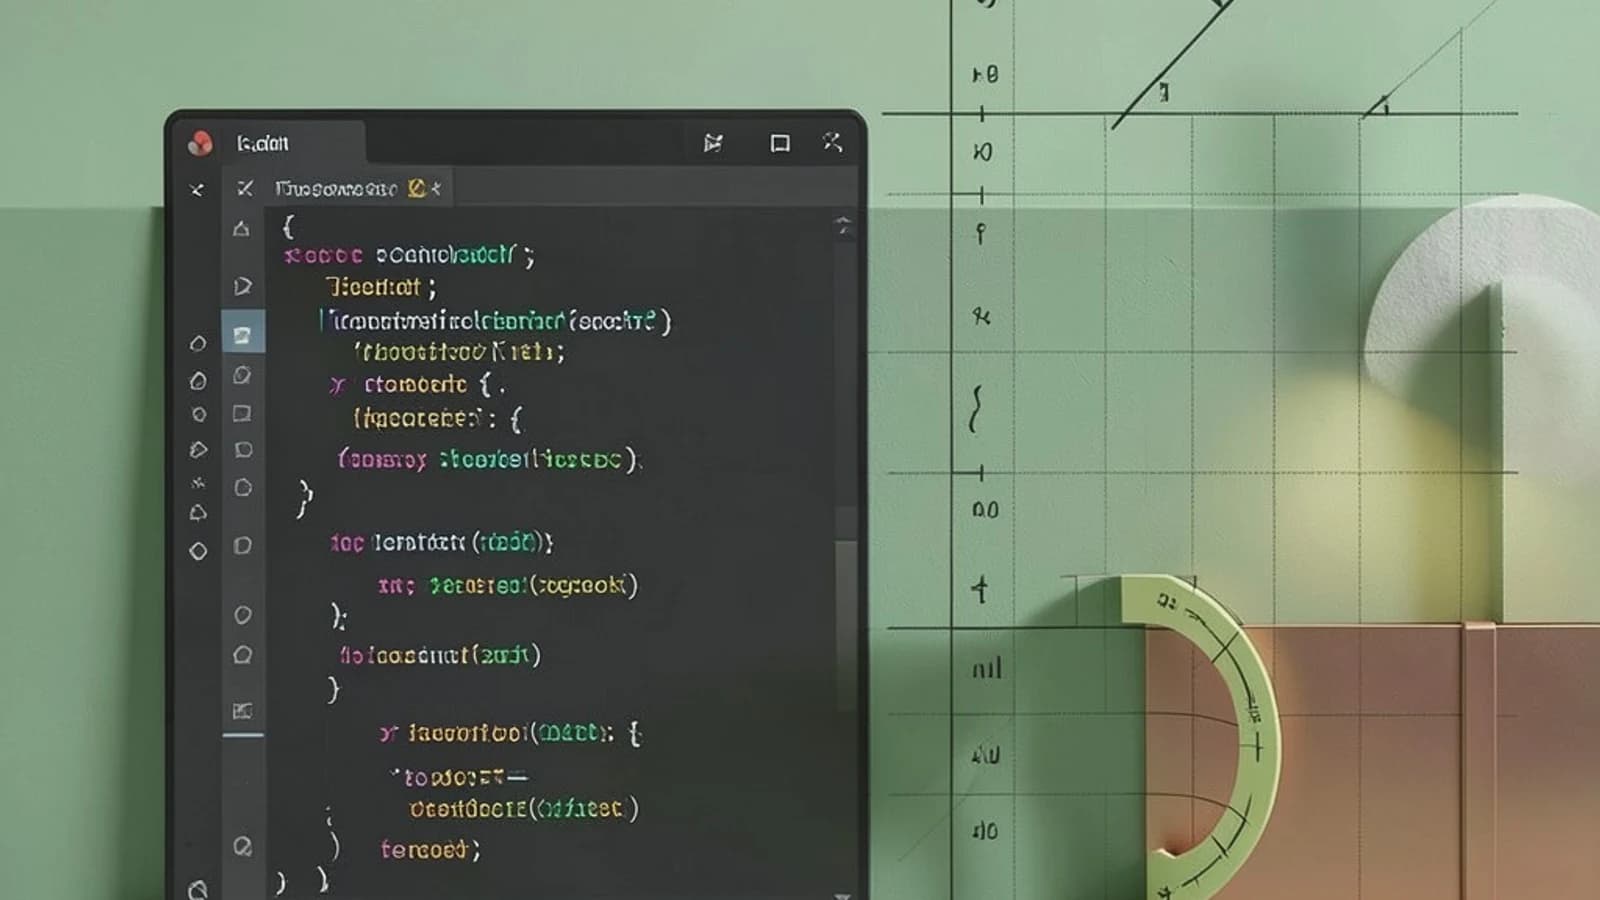Click the small asterisk icon in outer sidebar
Screen dimensions: 1600x900
[198, 483]
